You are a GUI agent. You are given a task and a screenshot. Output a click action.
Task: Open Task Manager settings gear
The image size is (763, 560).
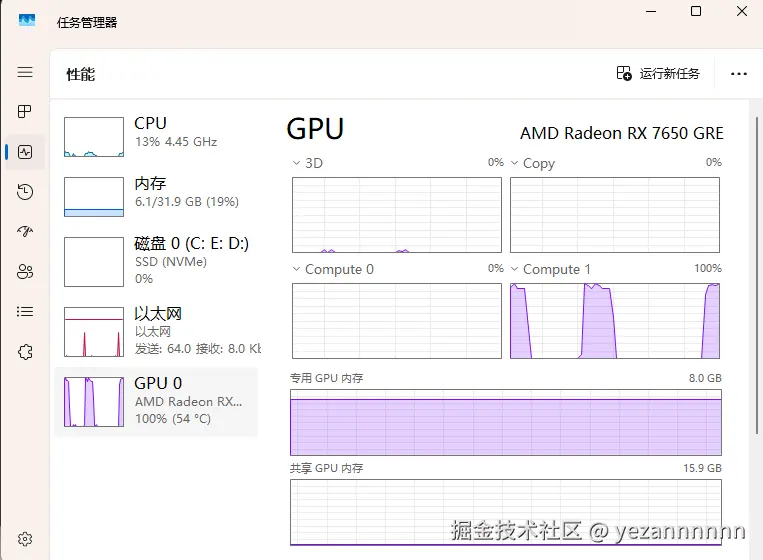25,539
